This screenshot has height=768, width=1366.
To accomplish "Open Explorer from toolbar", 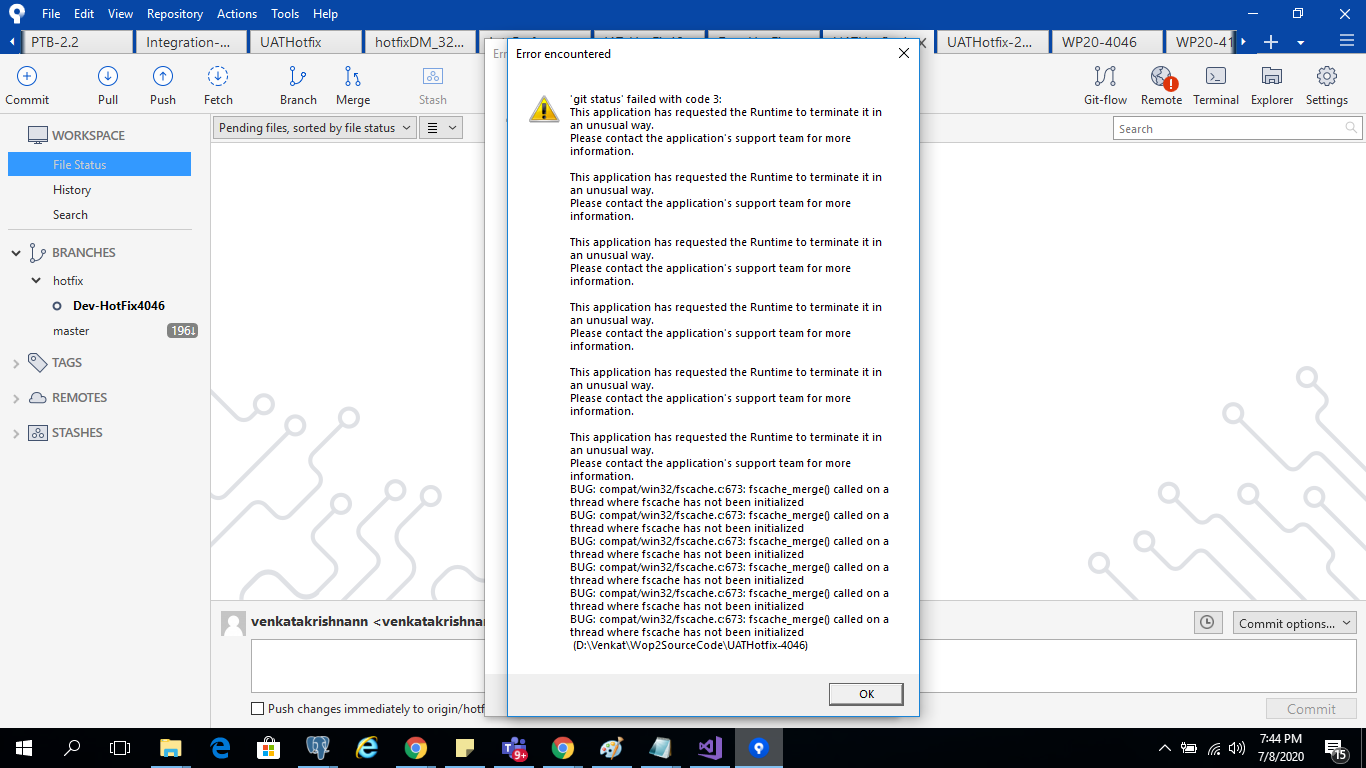I will point(1272,85).
